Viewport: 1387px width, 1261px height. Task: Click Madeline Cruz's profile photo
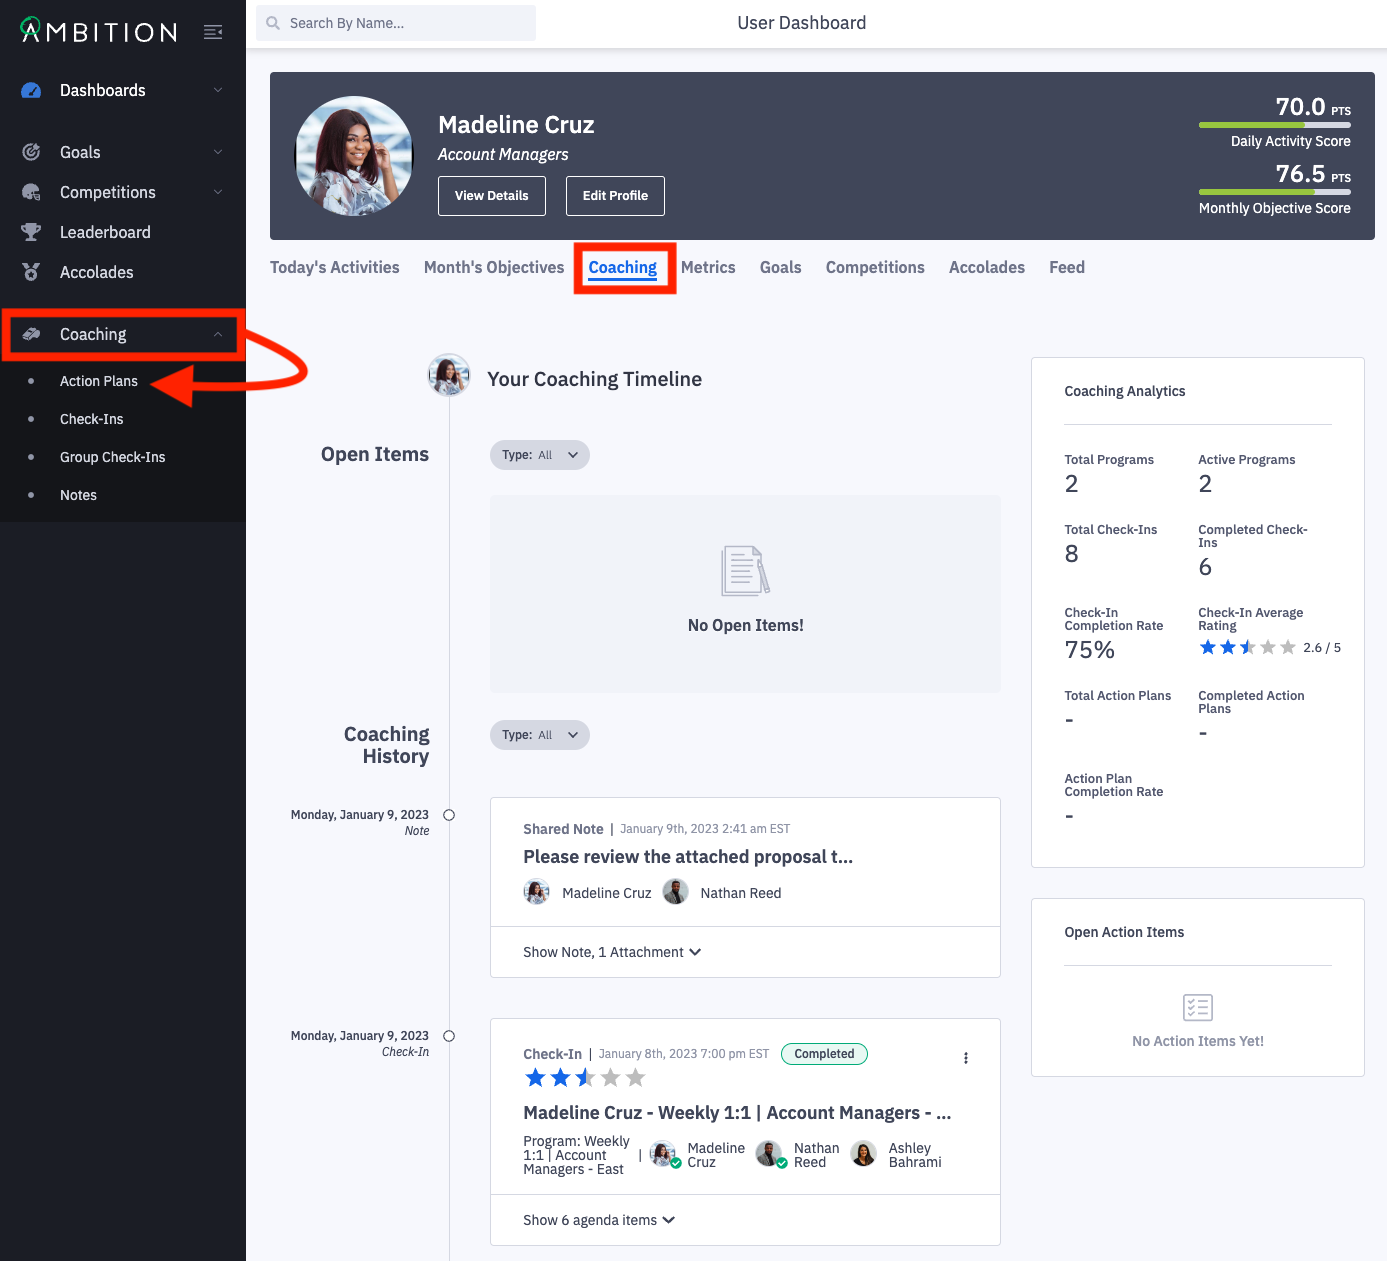tap(354, 156)
